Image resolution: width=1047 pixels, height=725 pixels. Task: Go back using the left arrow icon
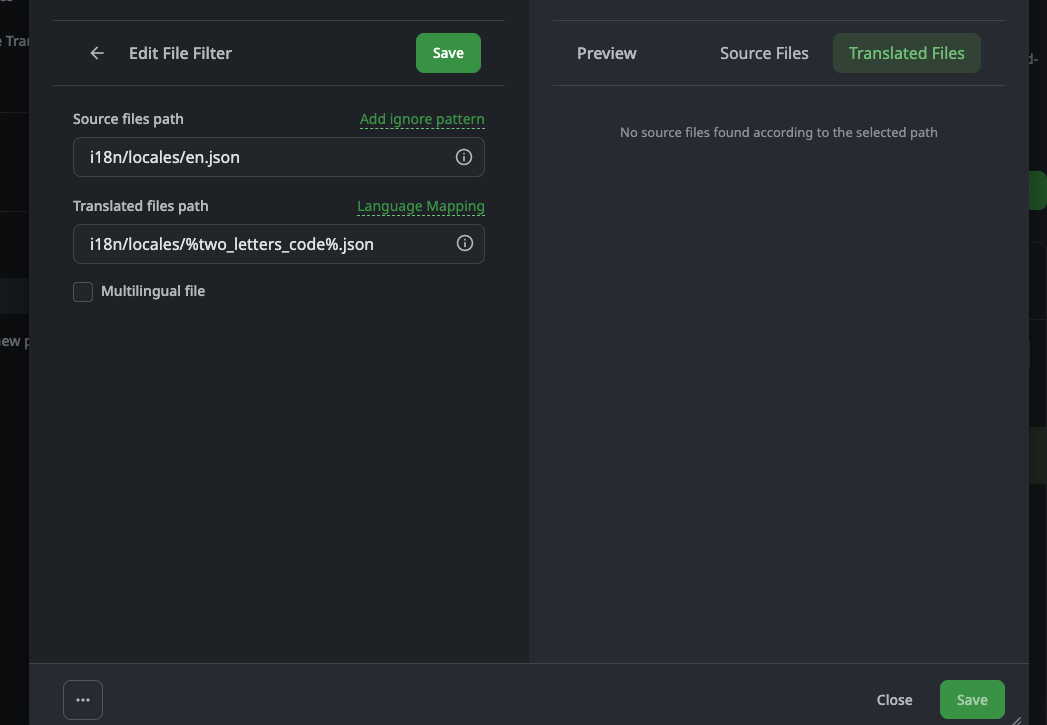97,53
